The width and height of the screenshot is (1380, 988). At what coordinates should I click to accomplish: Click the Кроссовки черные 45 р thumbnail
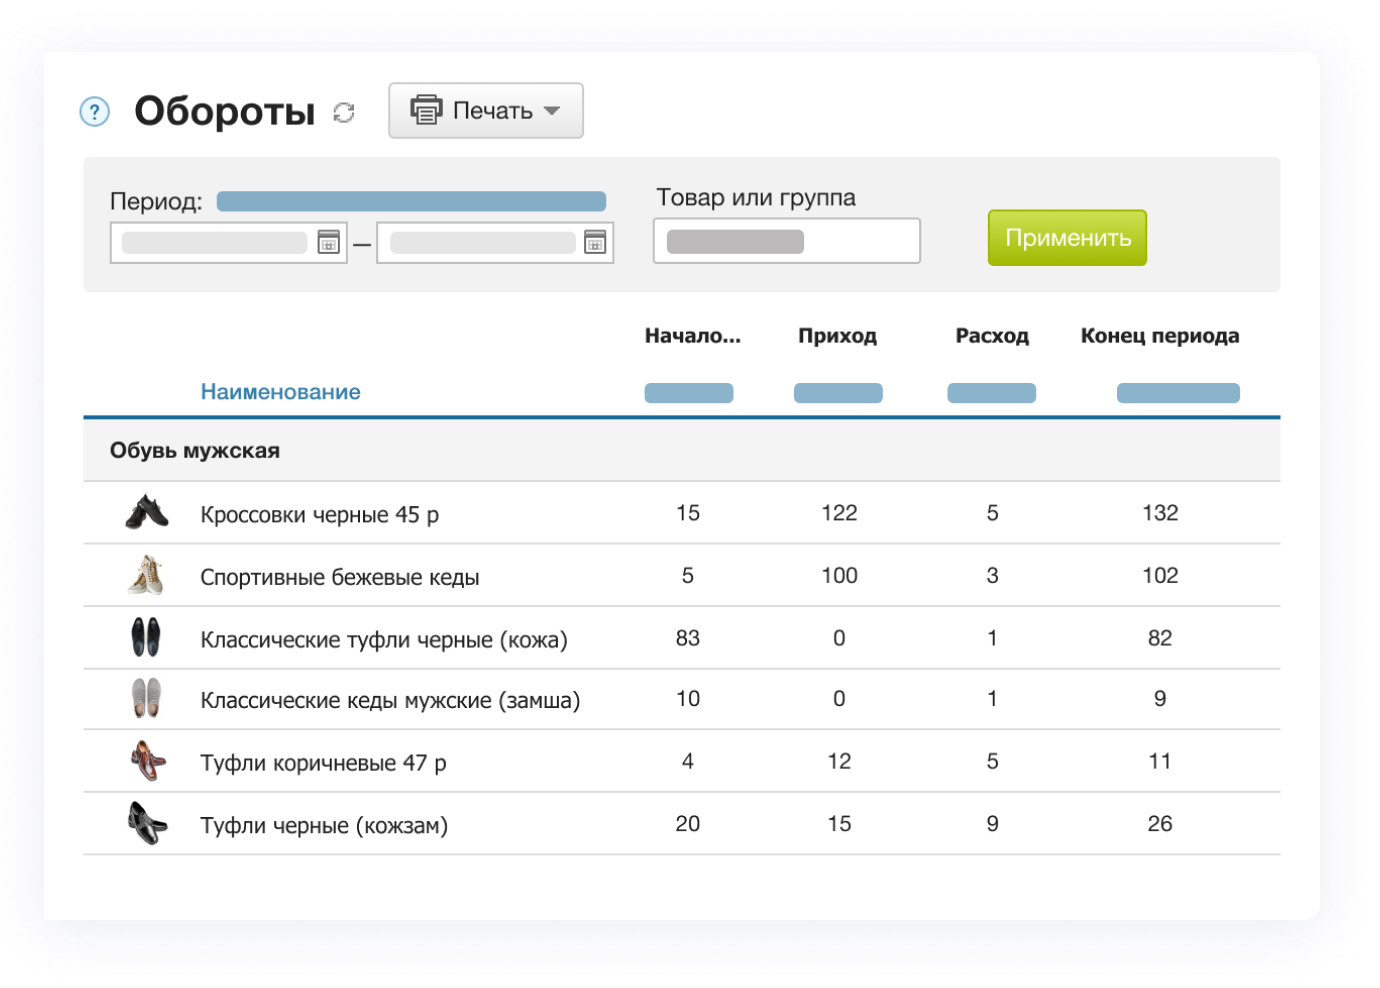tap(147, 512)
